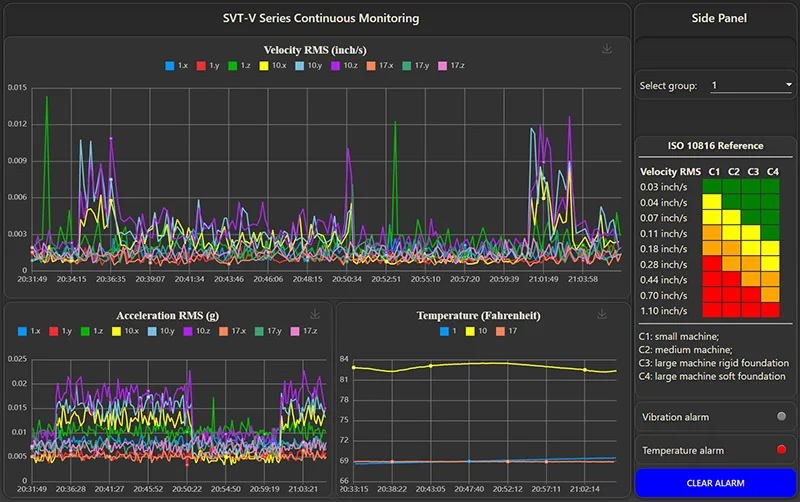Open the Select group dropdown

click(750, 85)
